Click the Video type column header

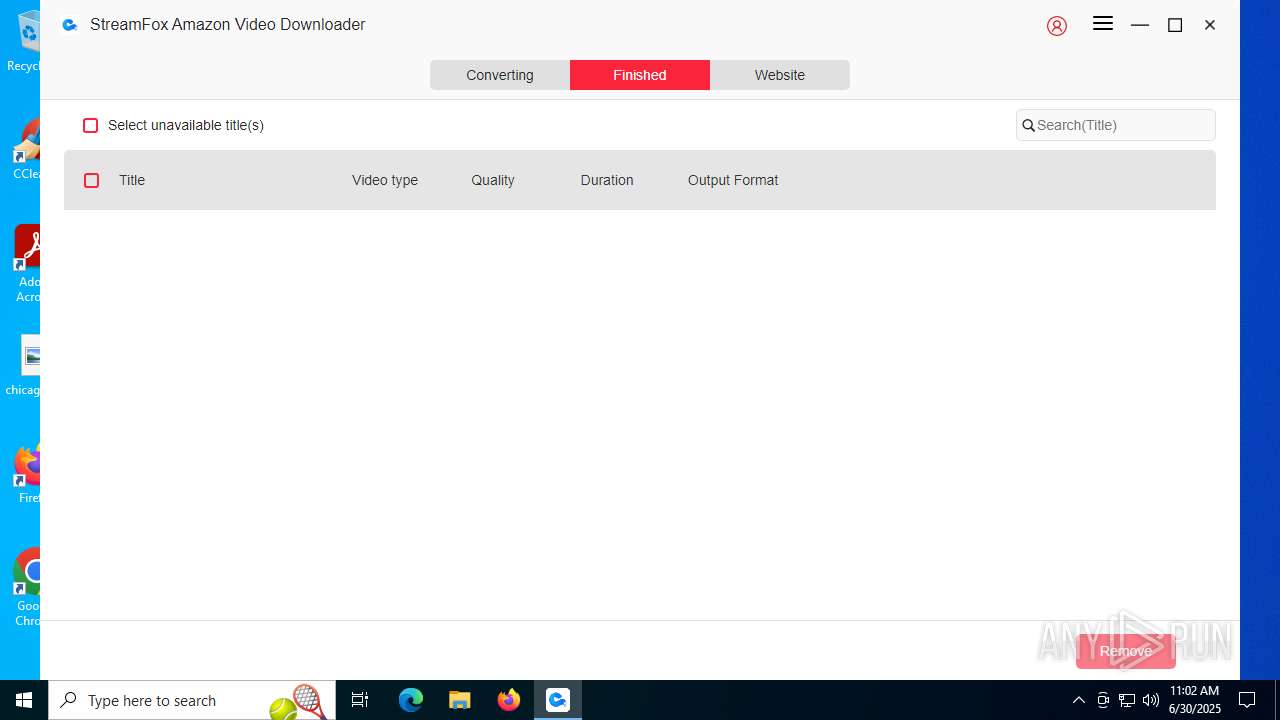[385, 180]
